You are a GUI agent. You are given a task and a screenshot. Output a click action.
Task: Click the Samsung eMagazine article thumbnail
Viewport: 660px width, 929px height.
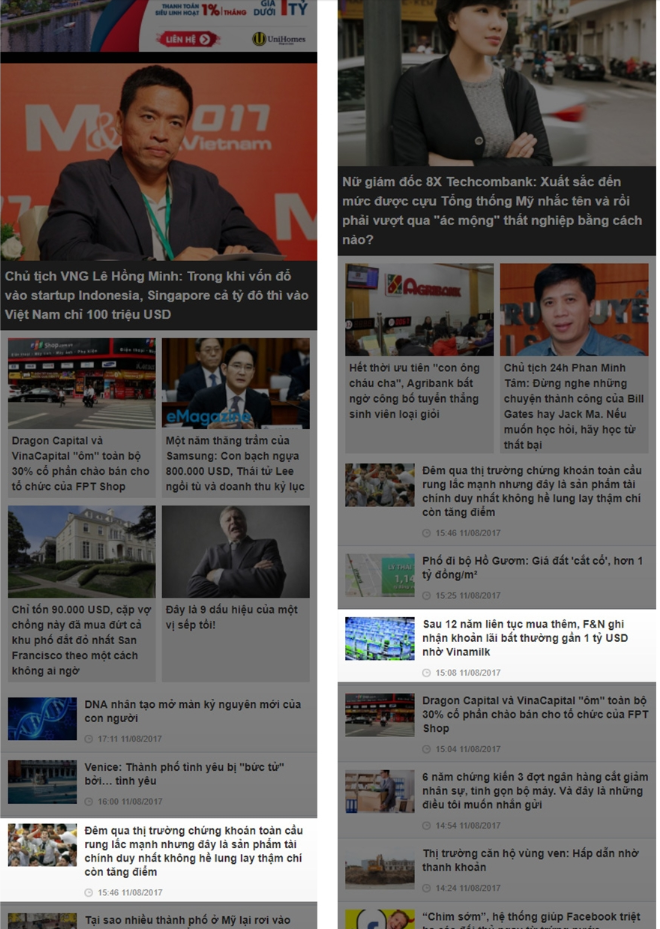click(236, 383)
